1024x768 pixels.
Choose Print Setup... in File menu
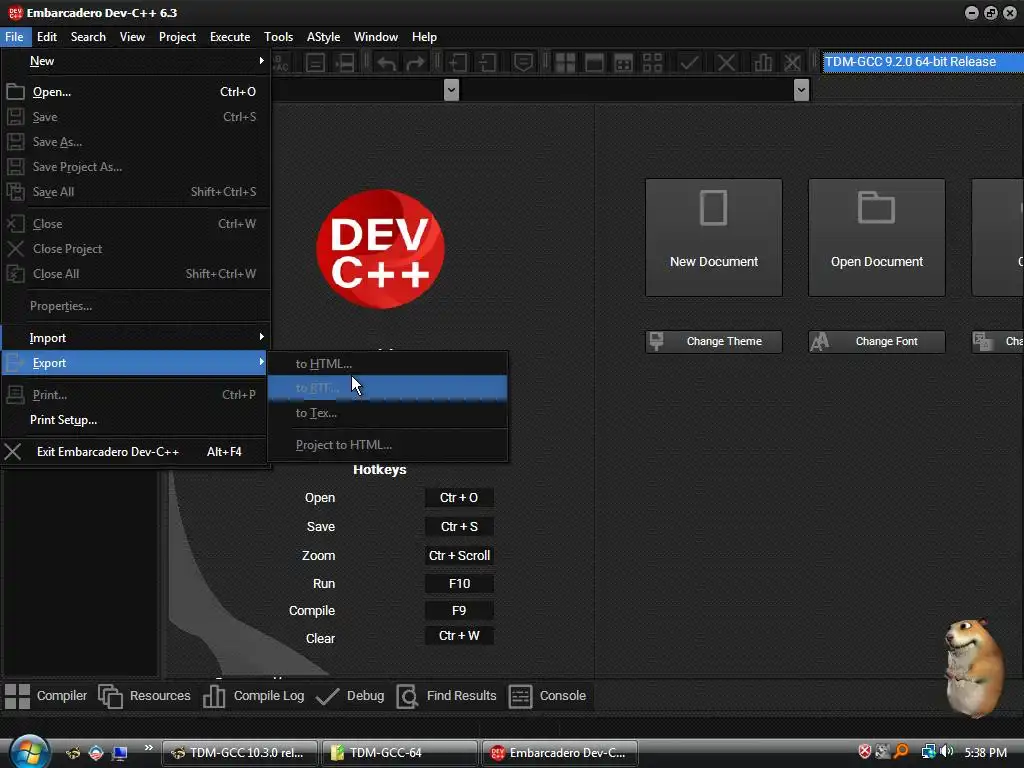point(135,420)
